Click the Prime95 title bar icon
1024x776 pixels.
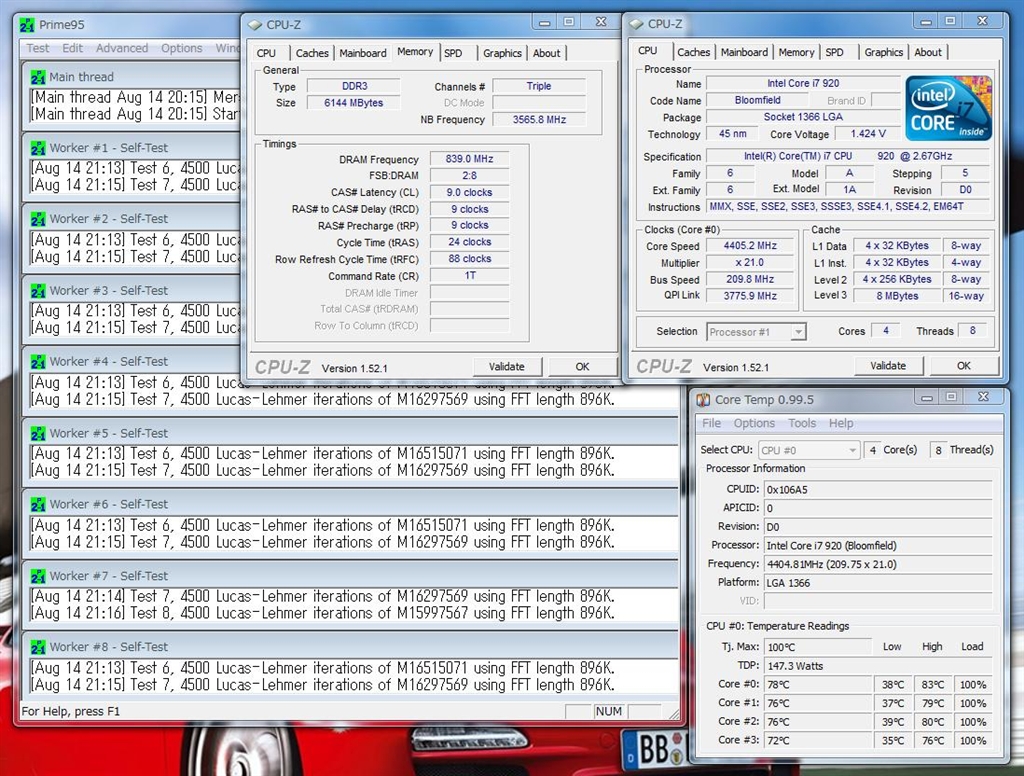(x=26, y=24)
